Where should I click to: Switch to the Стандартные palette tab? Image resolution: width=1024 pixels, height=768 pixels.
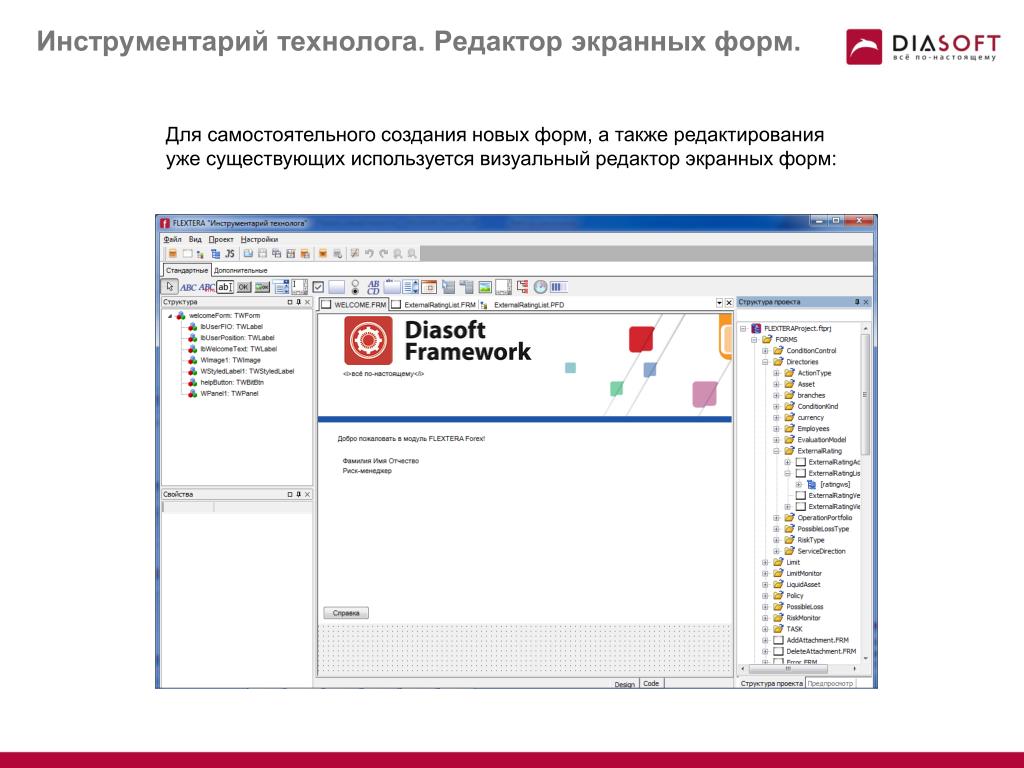[187, 270]
